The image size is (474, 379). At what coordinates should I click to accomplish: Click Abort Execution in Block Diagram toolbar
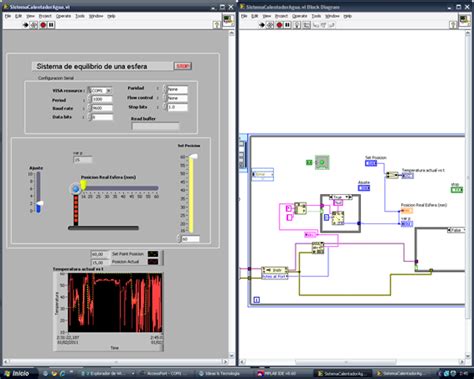tap(279, 25)
